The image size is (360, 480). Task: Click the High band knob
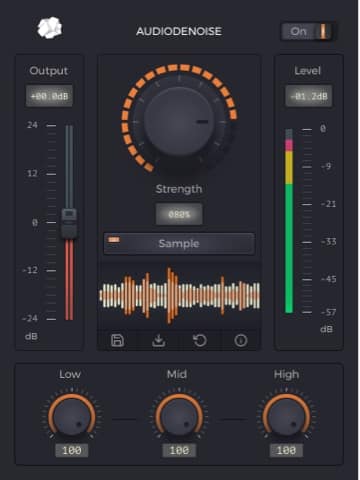click(286, 416)
